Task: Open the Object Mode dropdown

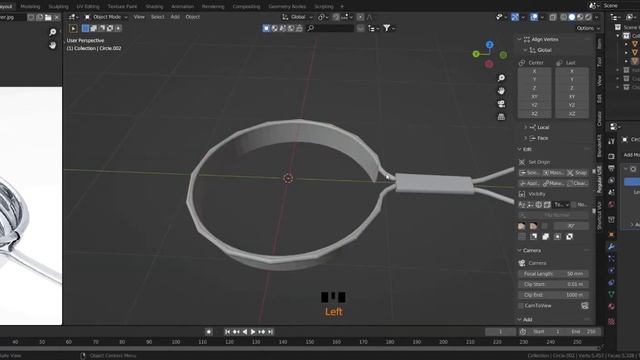Action: [106, 17]
